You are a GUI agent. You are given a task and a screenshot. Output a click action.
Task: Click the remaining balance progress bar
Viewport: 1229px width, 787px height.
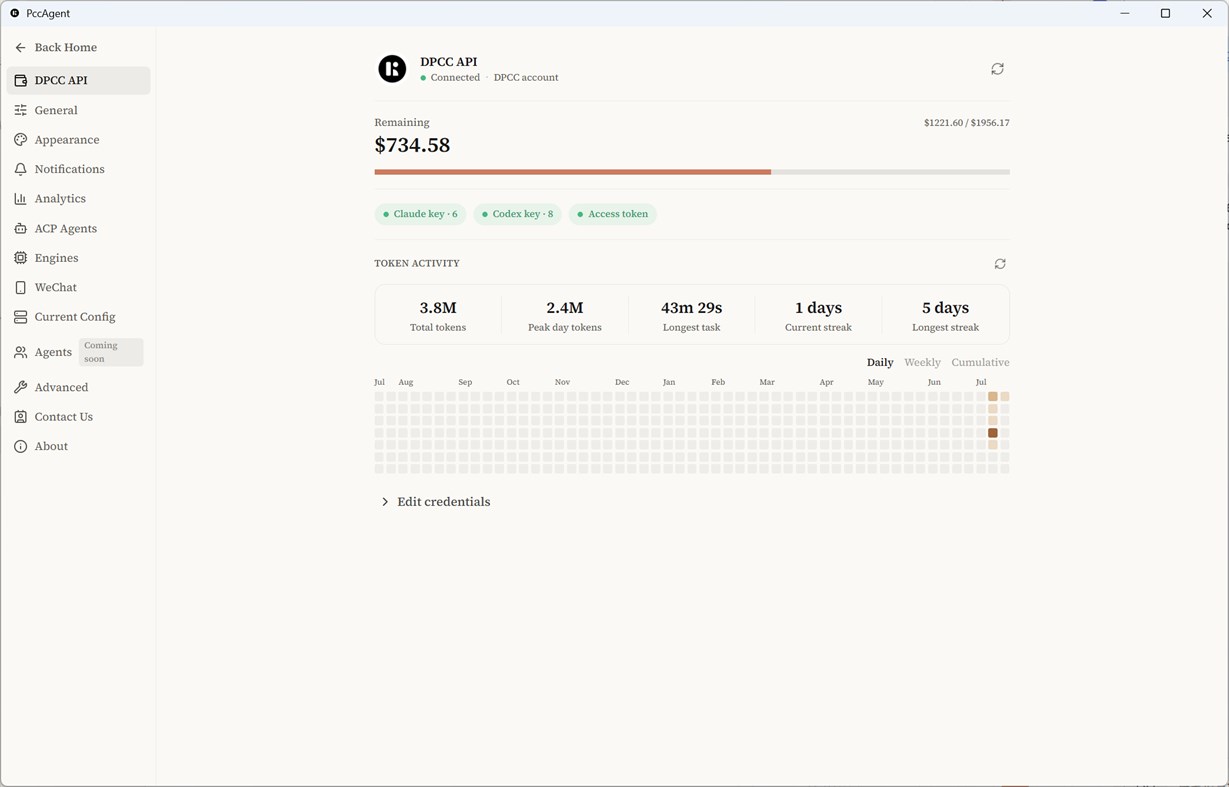click(x=692, y=172)
